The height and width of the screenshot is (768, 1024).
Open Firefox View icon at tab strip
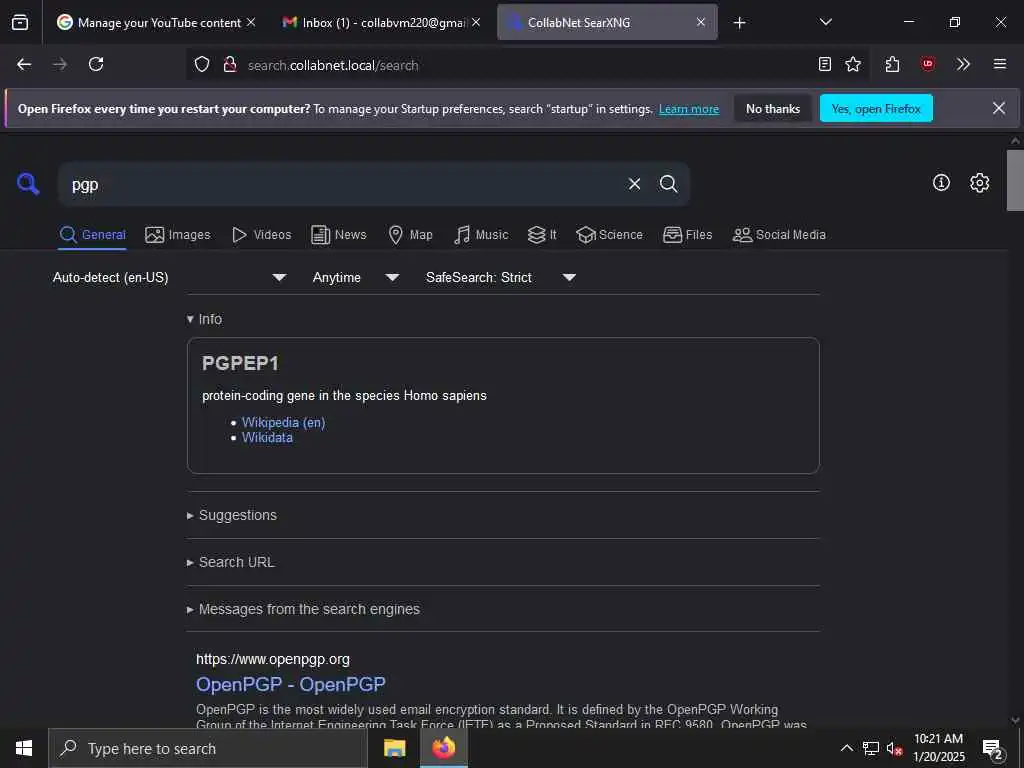(x=20, y=22)
